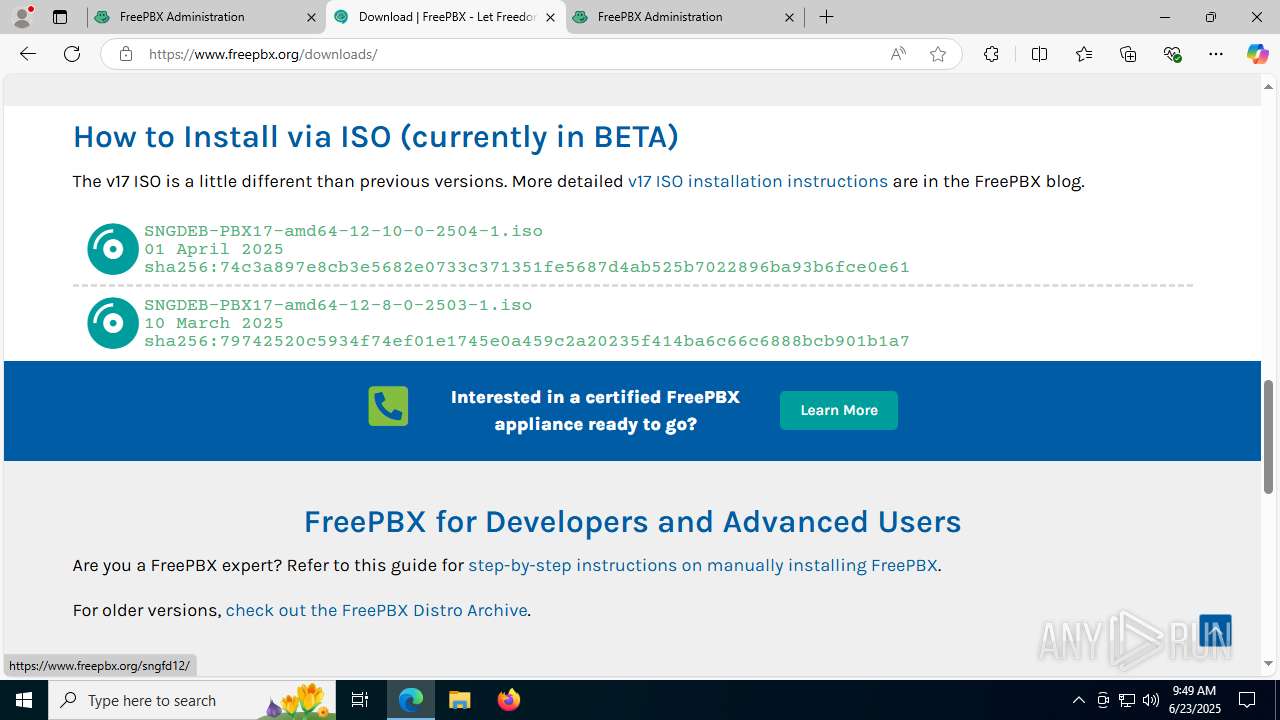Download SNGDEB-PBX17-amd64-12-10-0-2504-1.iso
Image resolution: width=1280 pixels, height=720 pixels.
(343, 231)
